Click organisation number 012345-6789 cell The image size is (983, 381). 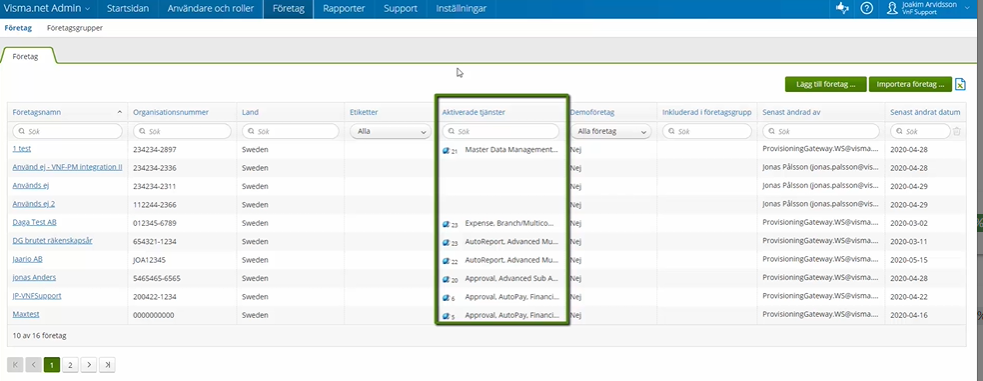click(x=156, y=223)
